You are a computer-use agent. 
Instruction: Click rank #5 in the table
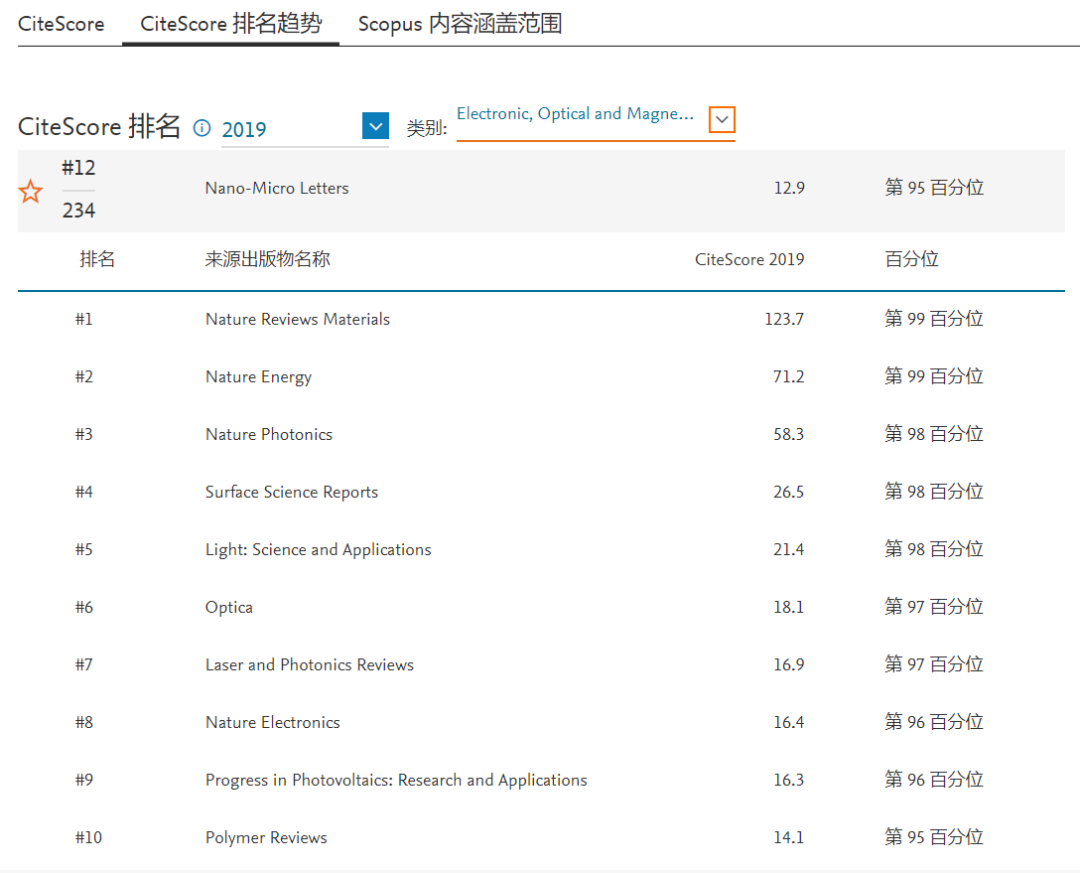click(x=84, y=550)
